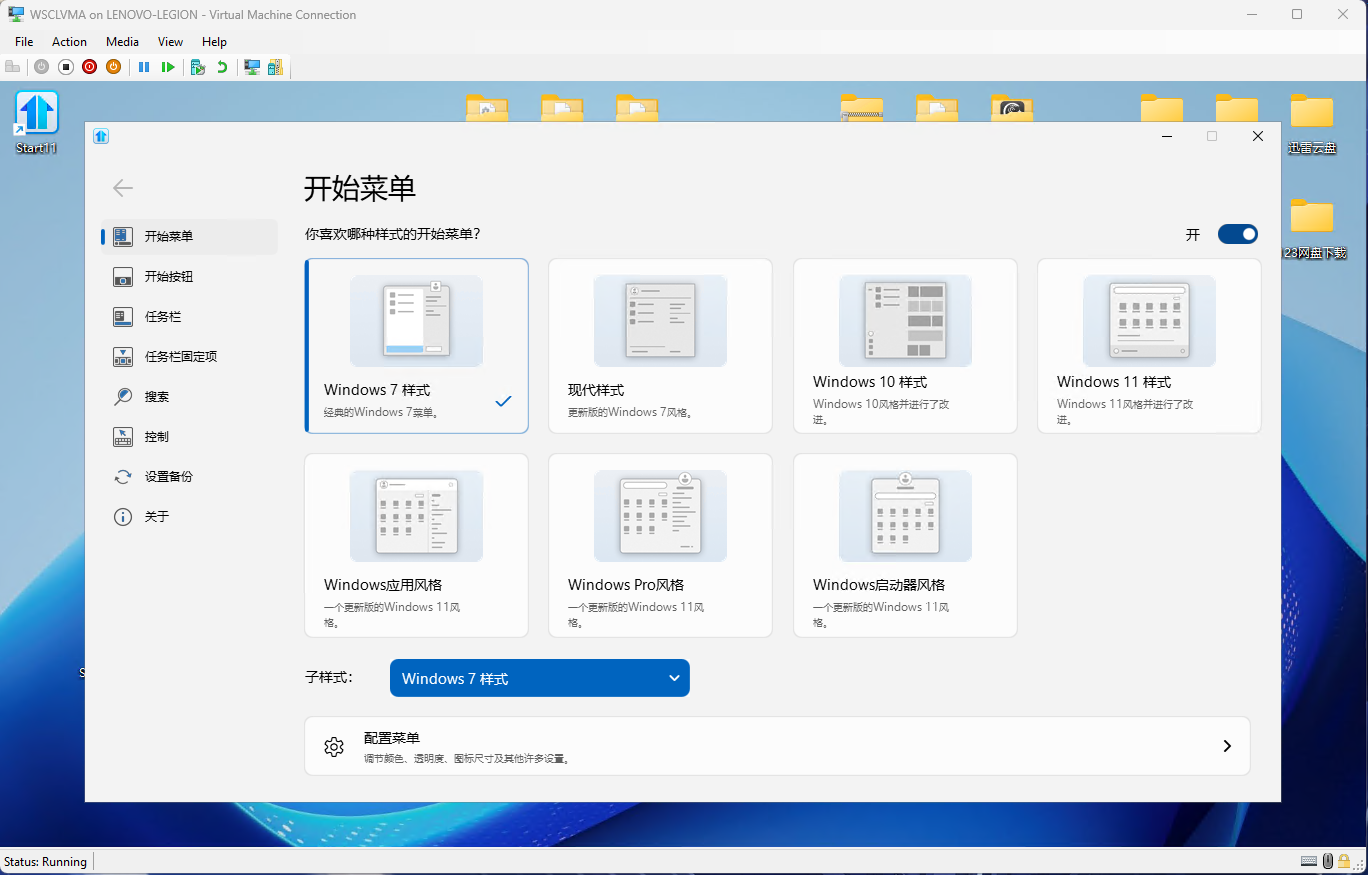Screen dimensions: 1368x875
Task: Open the 关于 info section
Action: (156, 517)
